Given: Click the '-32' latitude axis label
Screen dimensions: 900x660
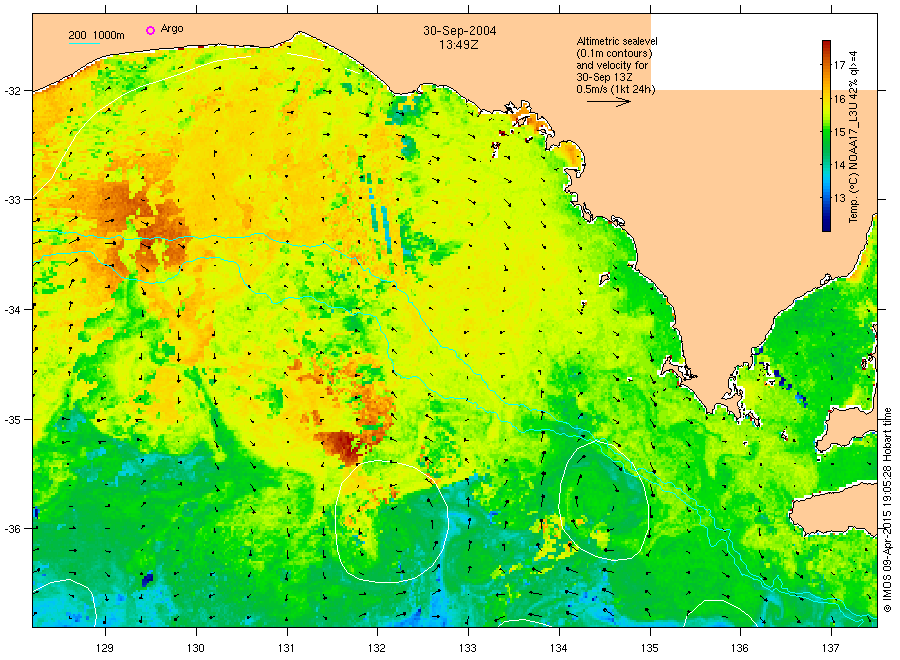Looking at the screenshot, I should 13,91.
